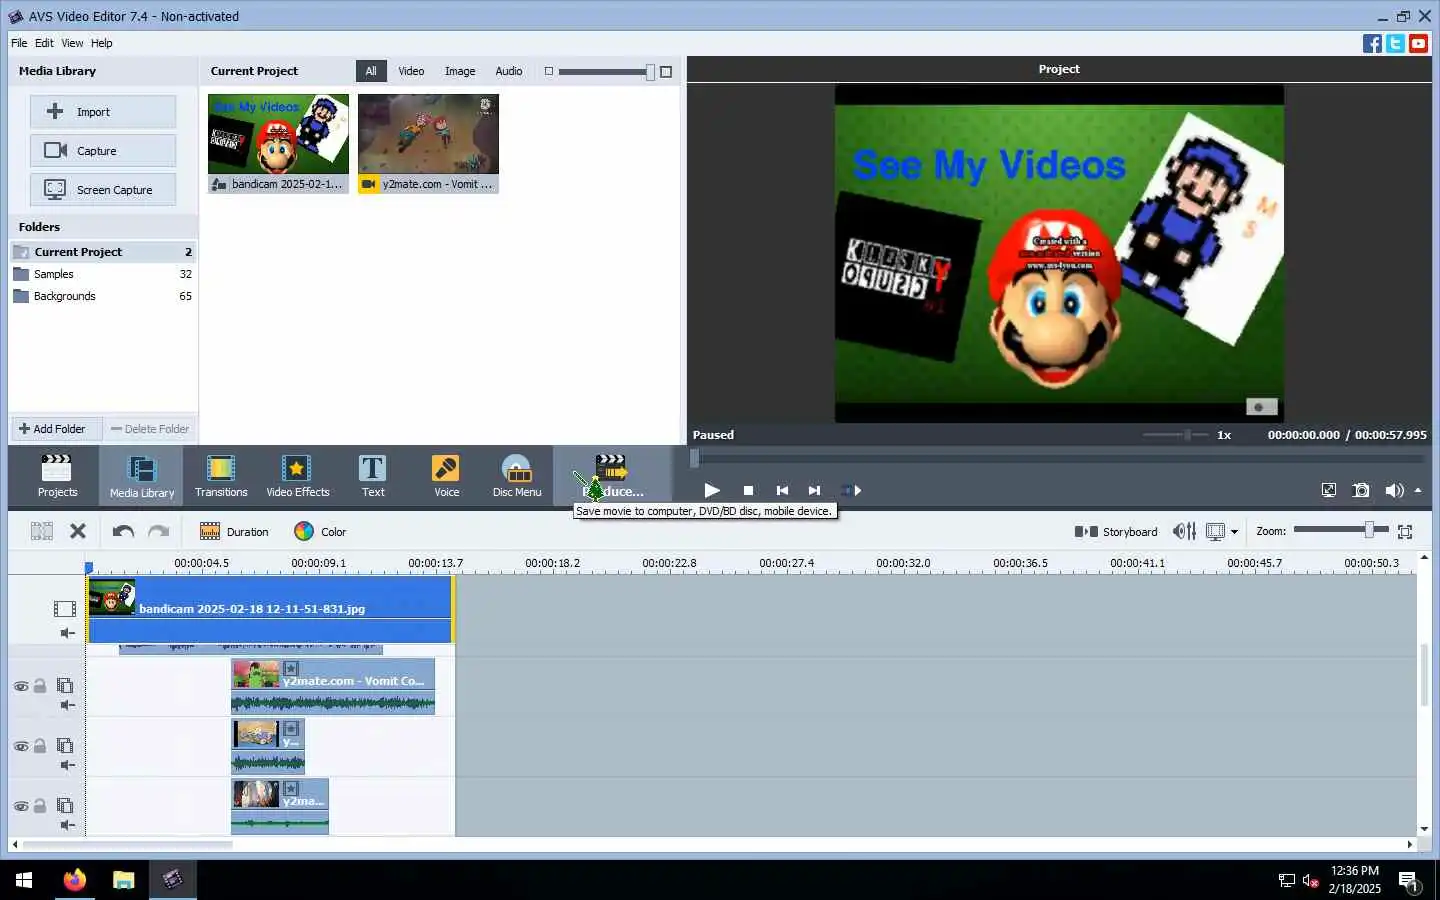This screenshot has height=900, width=1440.
Task: Open Facebook page icon
Action: tap(1372, 43)
